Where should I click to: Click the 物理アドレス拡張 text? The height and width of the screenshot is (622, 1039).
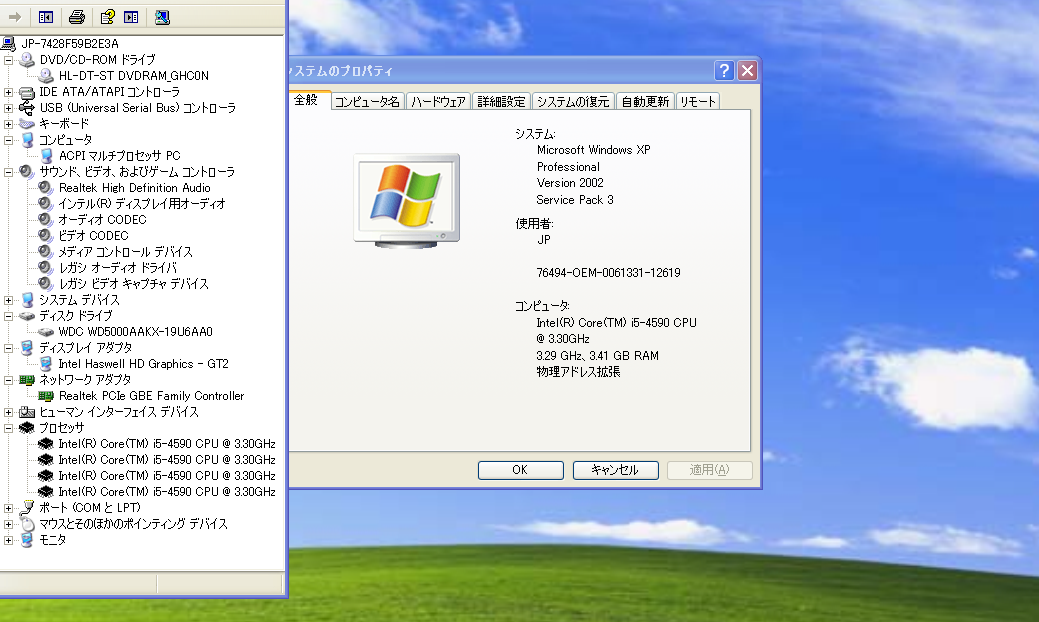coord(578,372)
